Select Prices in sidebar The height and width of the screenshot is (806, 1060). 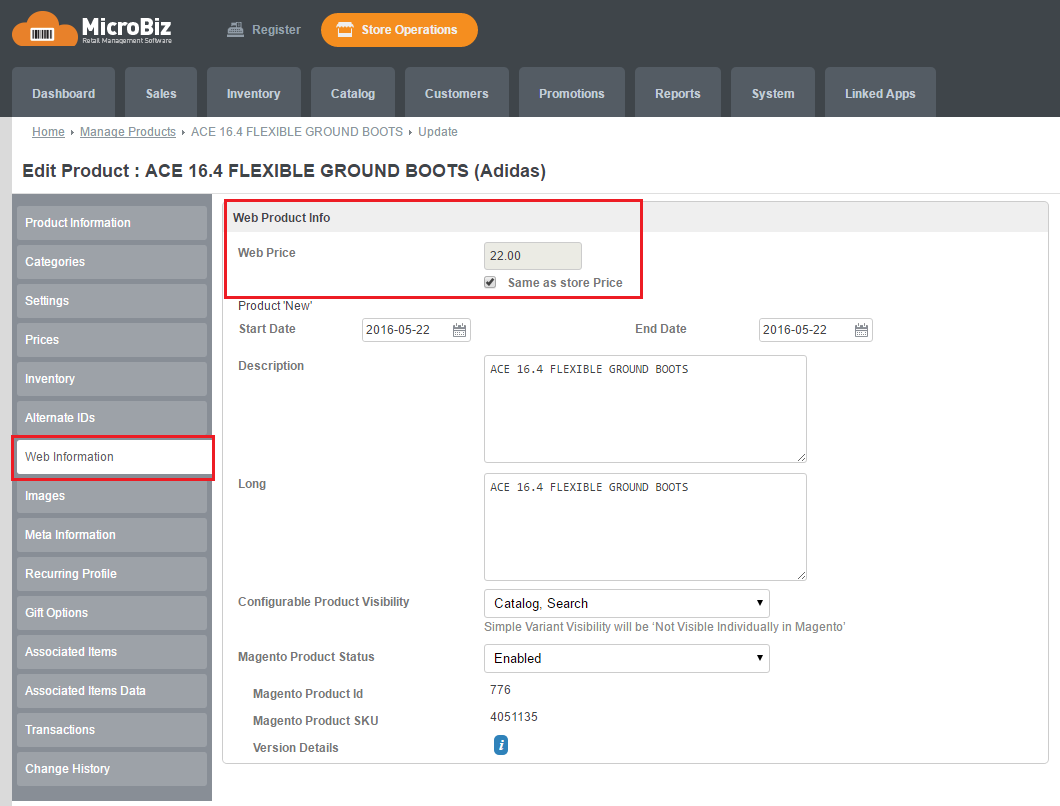pyautogui.click(x=112, y=339)
